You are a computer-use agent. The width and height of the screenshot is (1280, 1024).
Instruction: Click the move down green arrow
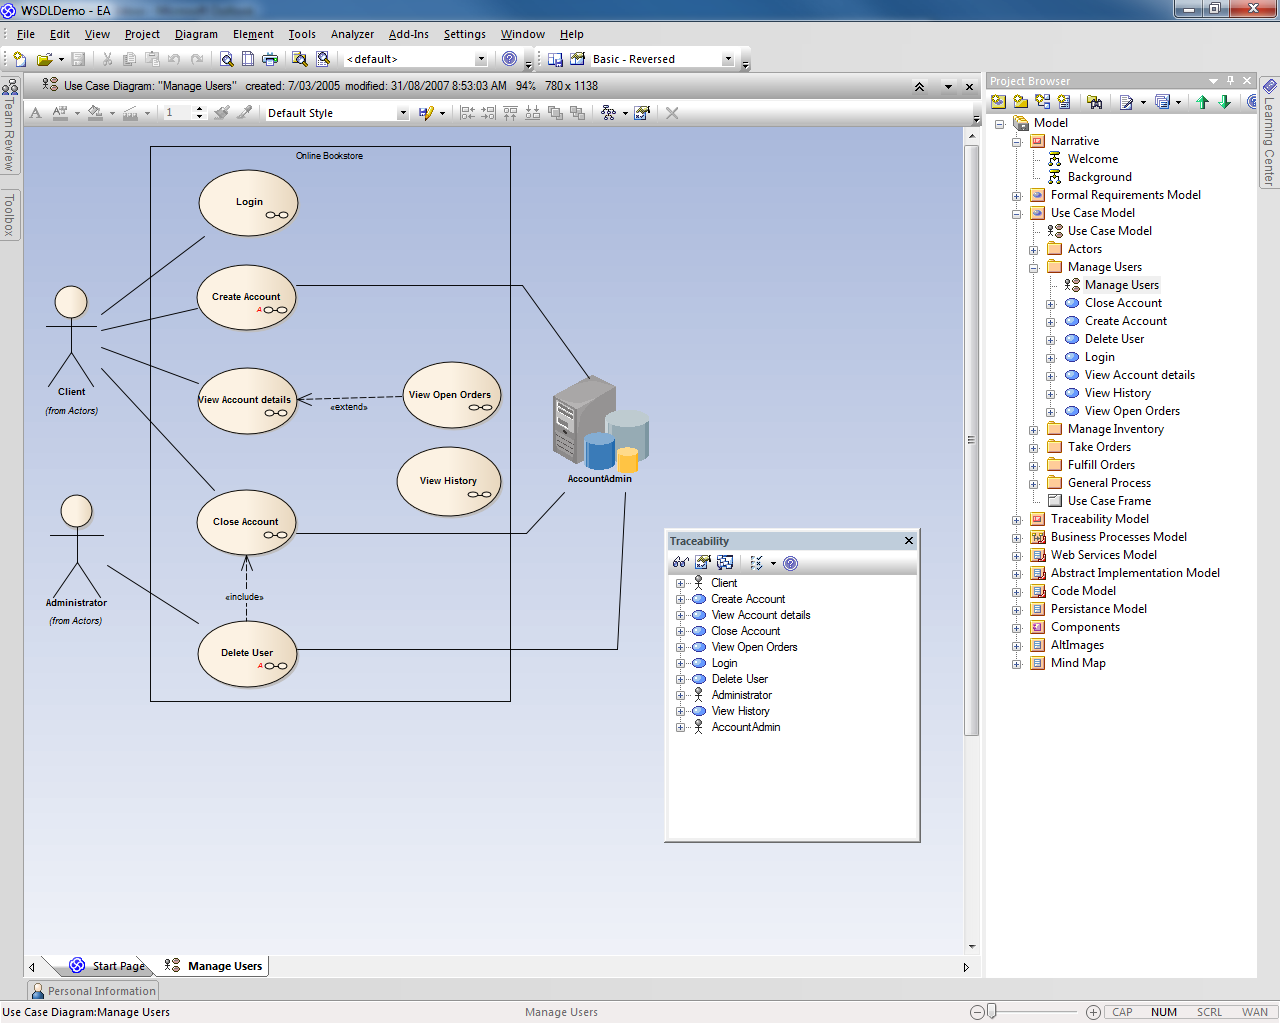click(x=1224, y=102)
